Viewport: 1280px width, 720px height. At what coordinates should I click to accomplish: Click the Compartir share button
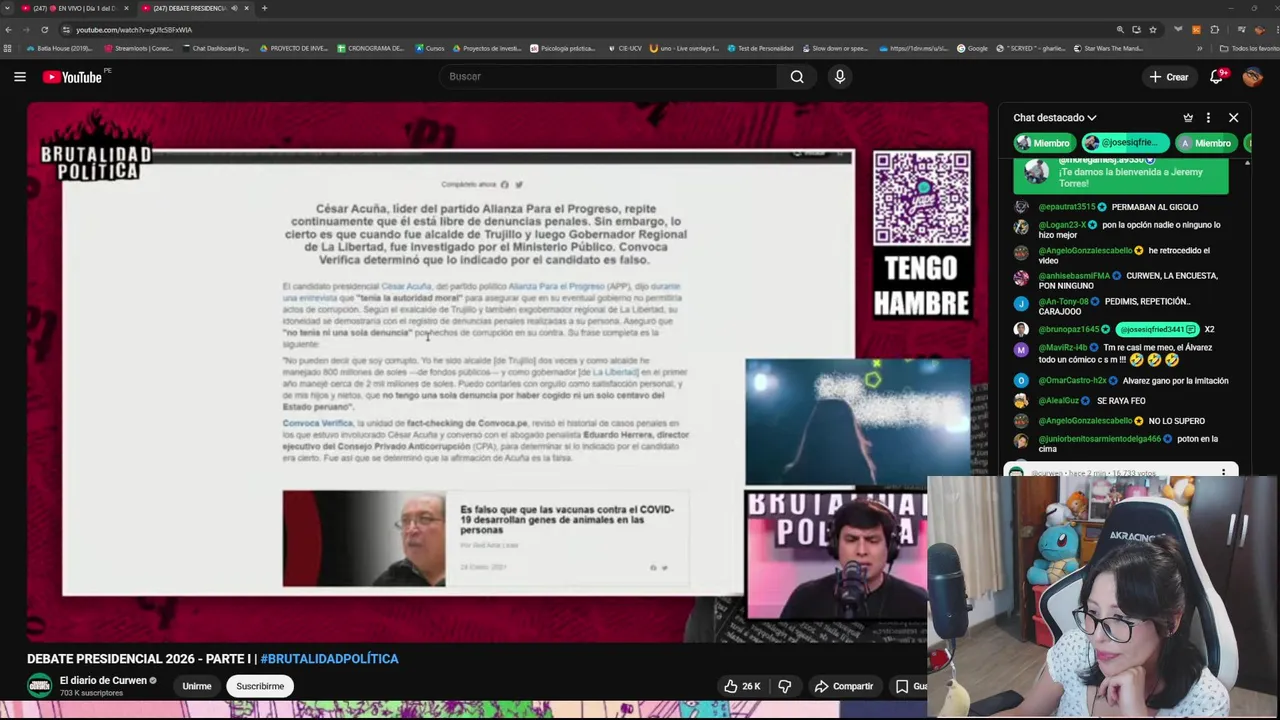point(844,686)
